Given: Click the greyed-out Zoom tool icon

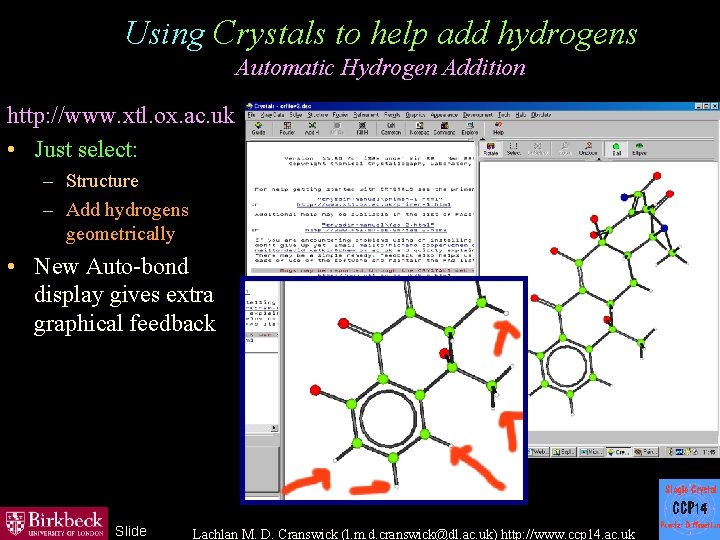Looking at the screenshot, I should 564,149.
